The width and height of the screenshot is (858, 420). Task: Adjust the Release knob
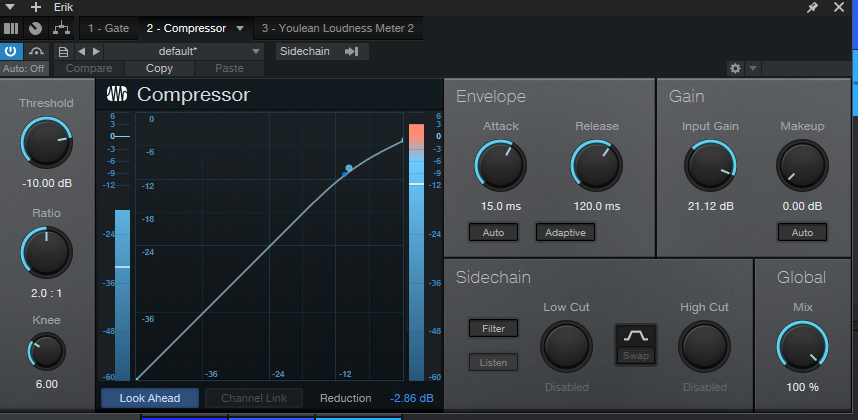(x=596, y=165)
